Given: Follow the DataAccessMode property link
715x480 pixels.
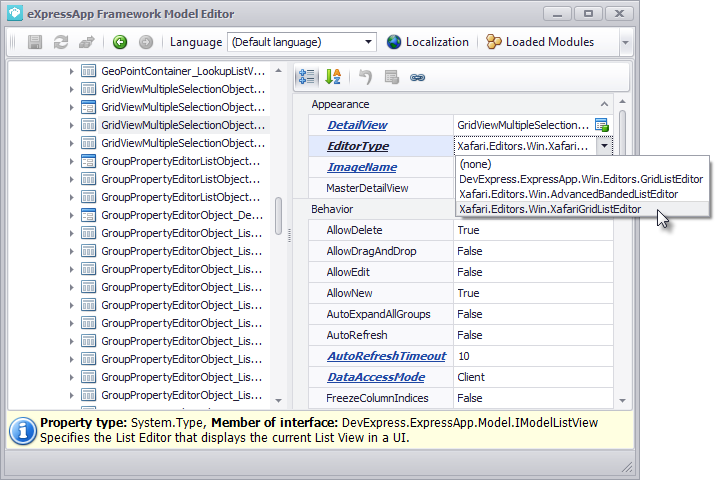Looking at the screenshot, I should [x=376, y=377].
